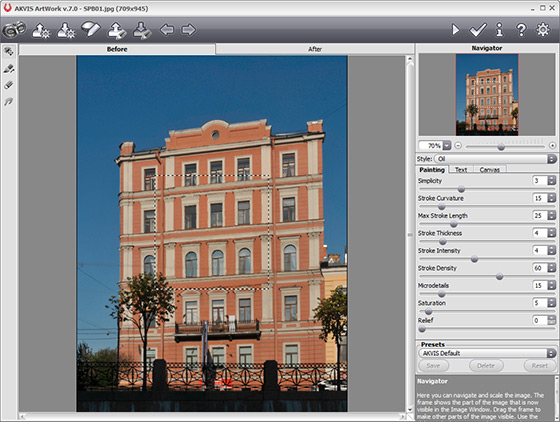Image resolution: width=560 pixels, height=422 pixels.
Task: Click the Simplicity value input field
Action: pos(540,181)
